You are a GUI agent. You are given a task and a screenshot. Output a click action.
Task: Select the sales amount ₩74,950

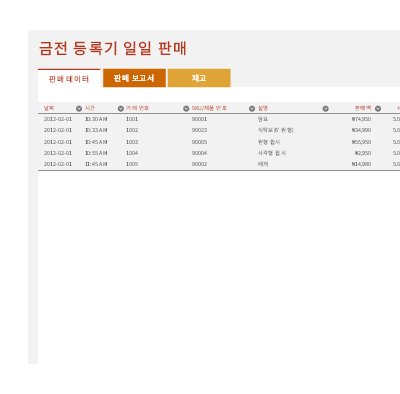(361, 119)
